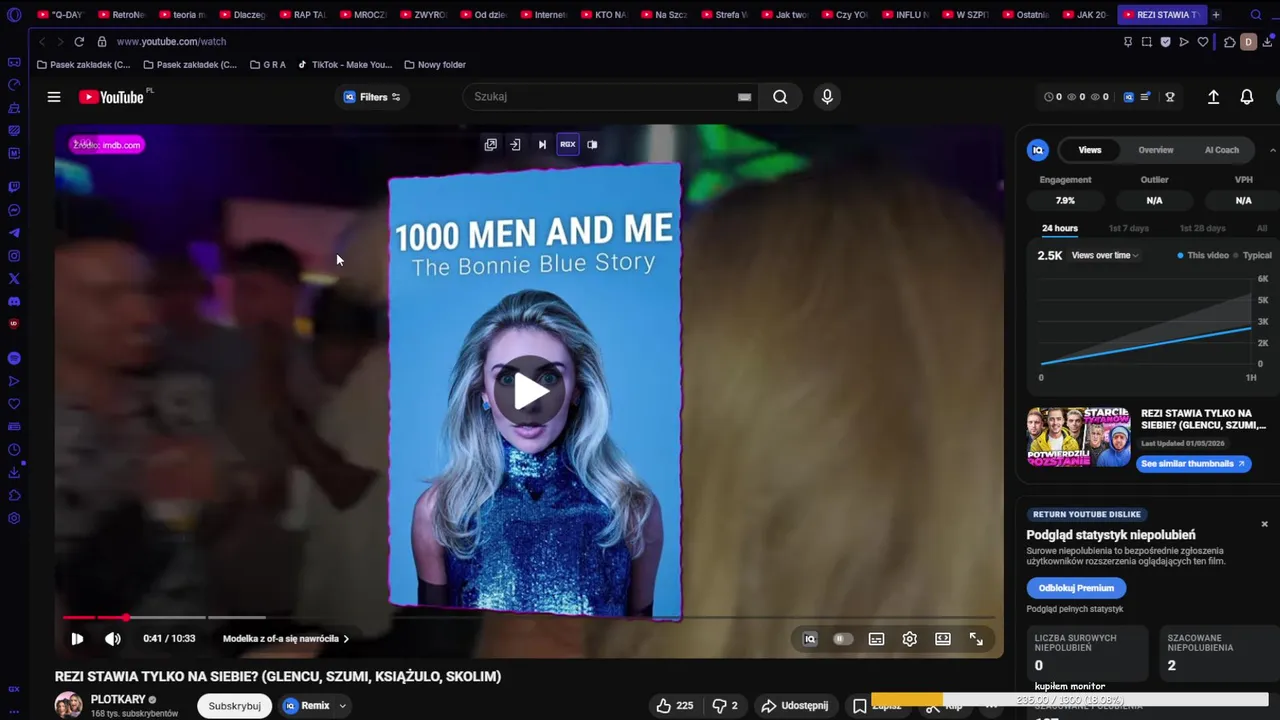Like the video with thumbs up
The width and height of the screenshot is (1280, 720).
click(x=675, y=706)
